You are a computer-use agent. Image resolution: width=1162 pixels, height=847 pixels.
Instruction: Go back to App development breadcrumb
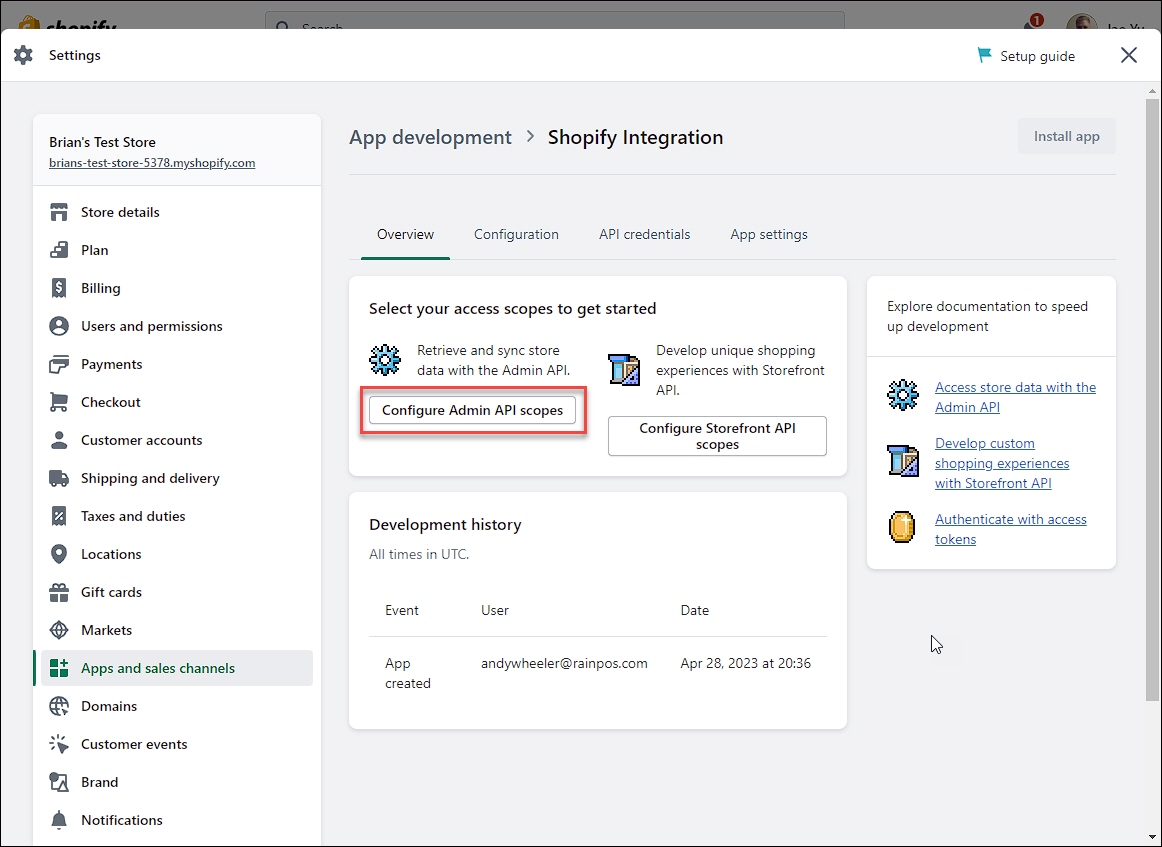431,137
